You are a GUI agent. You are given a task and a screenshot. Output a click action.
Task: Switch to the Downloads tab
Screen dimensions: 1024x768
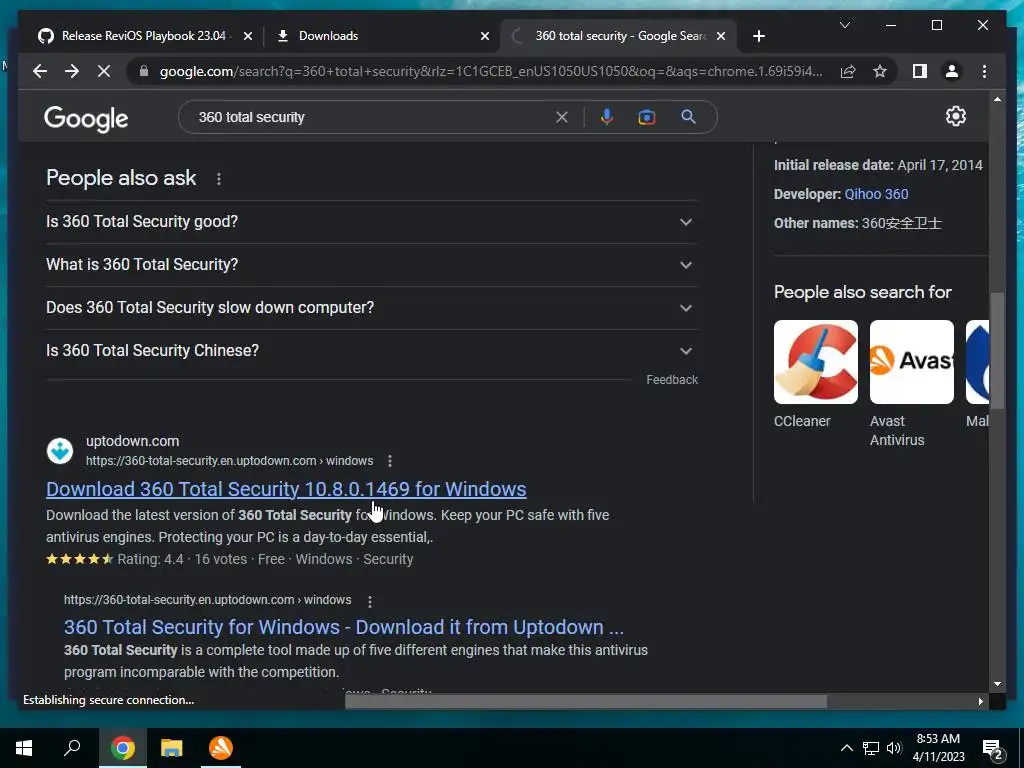point(382,36)
